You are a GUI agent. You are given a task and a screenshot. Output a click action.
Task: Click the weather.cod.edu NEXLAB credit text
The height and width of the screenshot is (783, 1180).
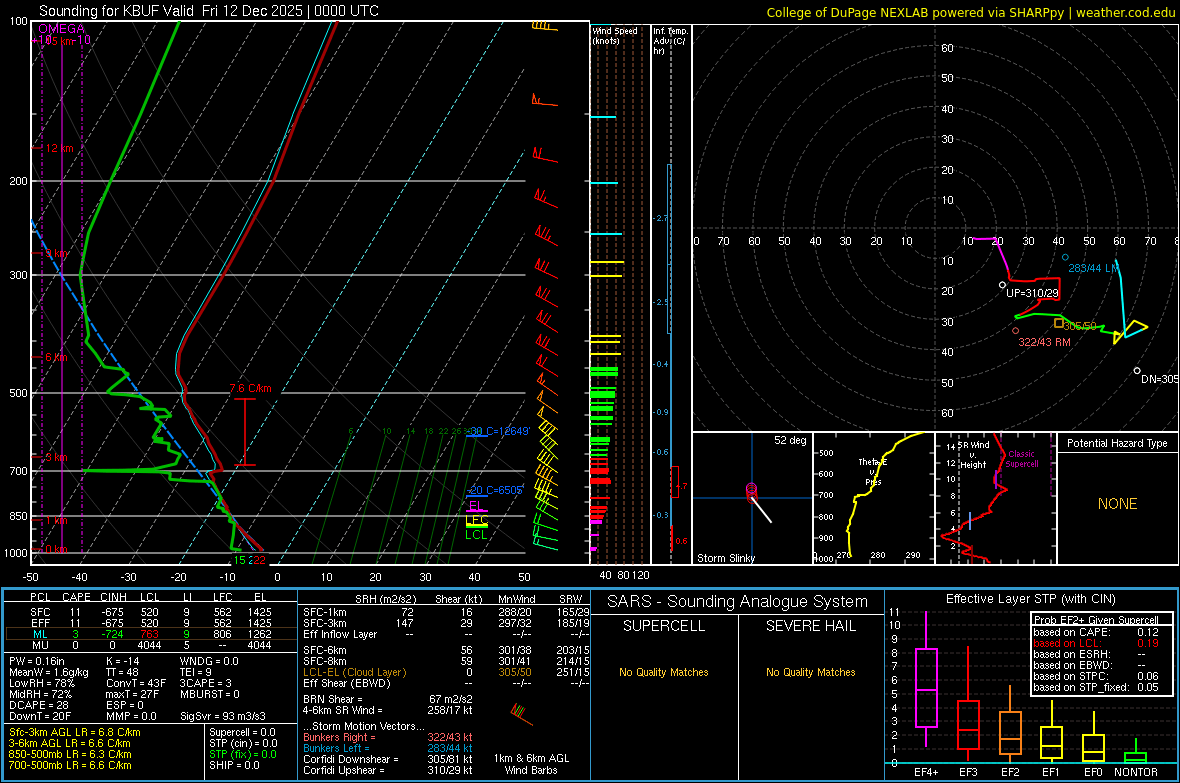pyautogui.click(x=970, y=12)
